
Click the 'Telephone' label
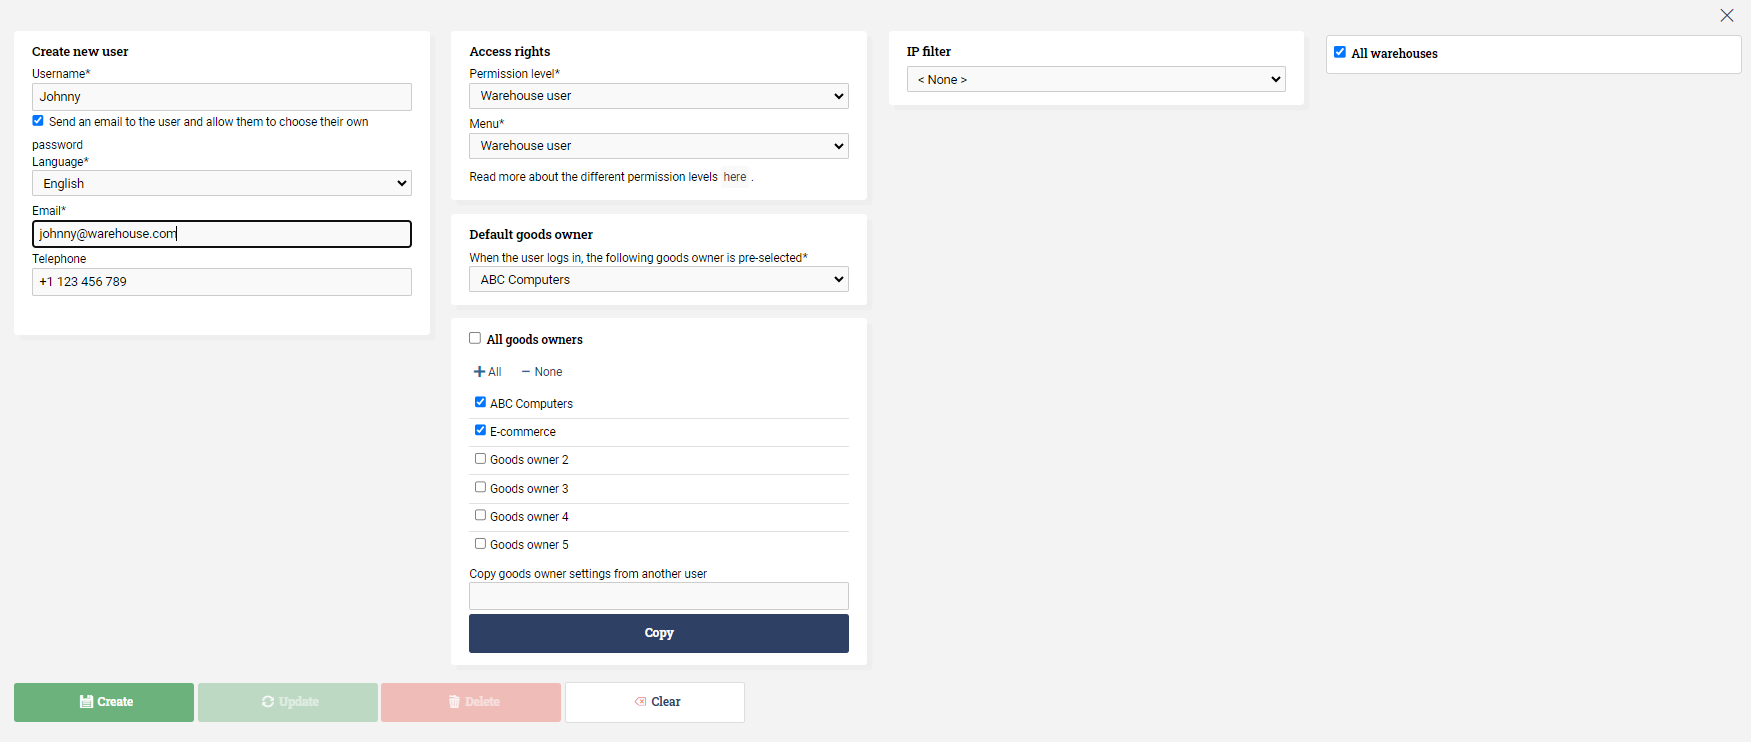click(59, 259)
